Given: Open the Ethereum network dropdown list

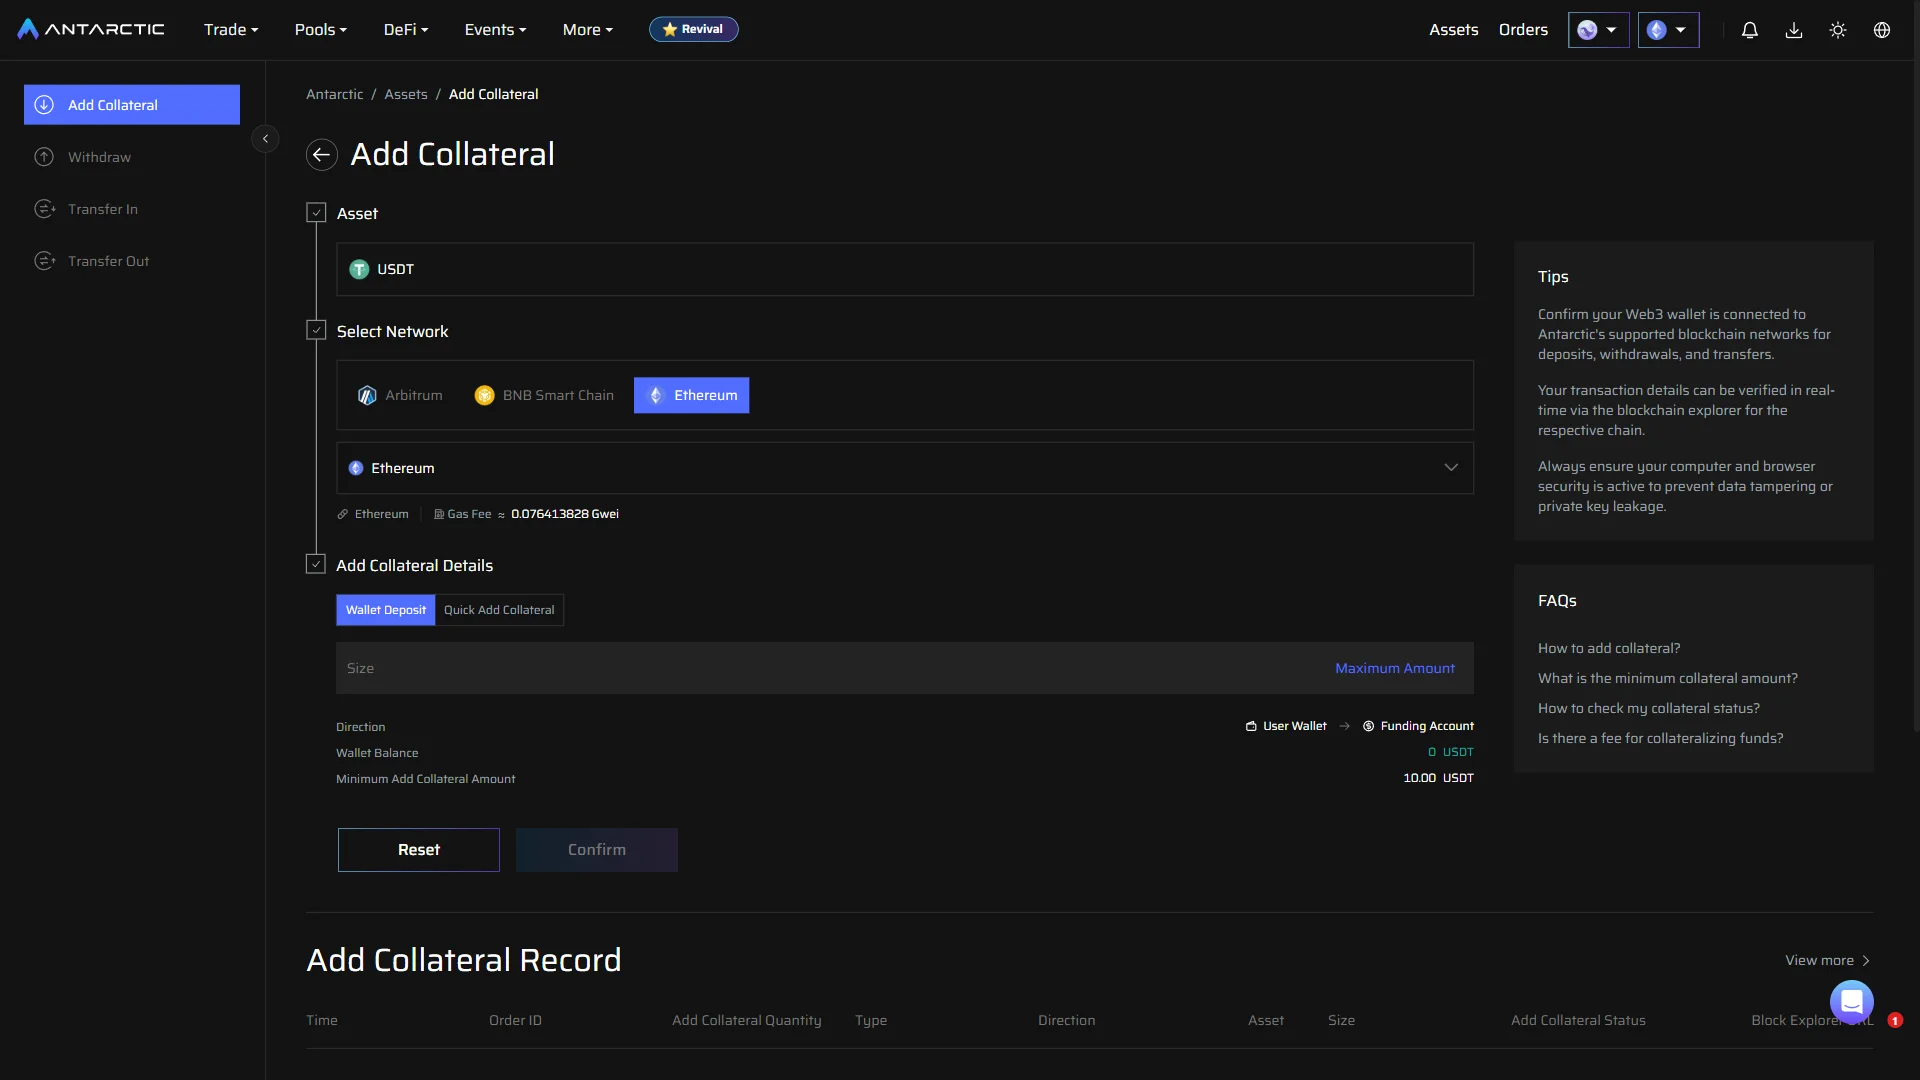Looking at the screenshot, I should point(905,468).
